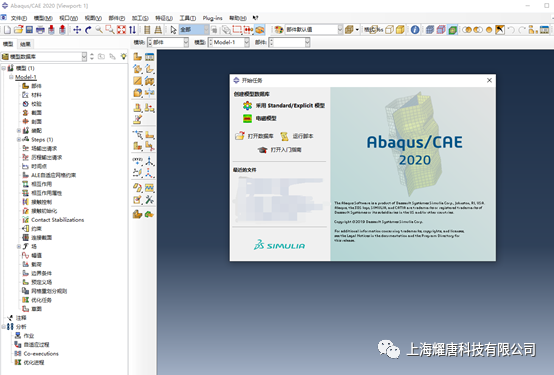Select the Rotate view tool

pyautogui.click(x=88, y=30)
